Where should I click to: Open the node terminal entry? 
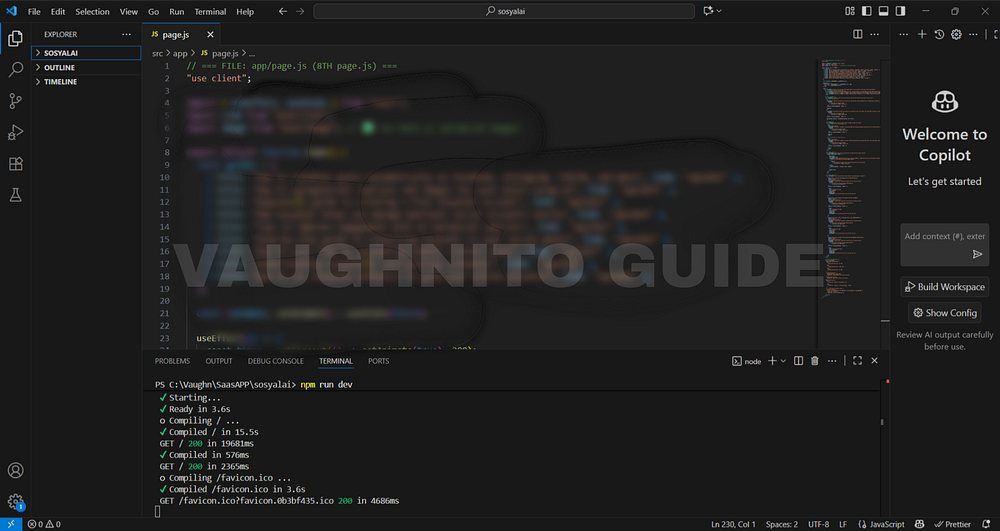point(746,361)
